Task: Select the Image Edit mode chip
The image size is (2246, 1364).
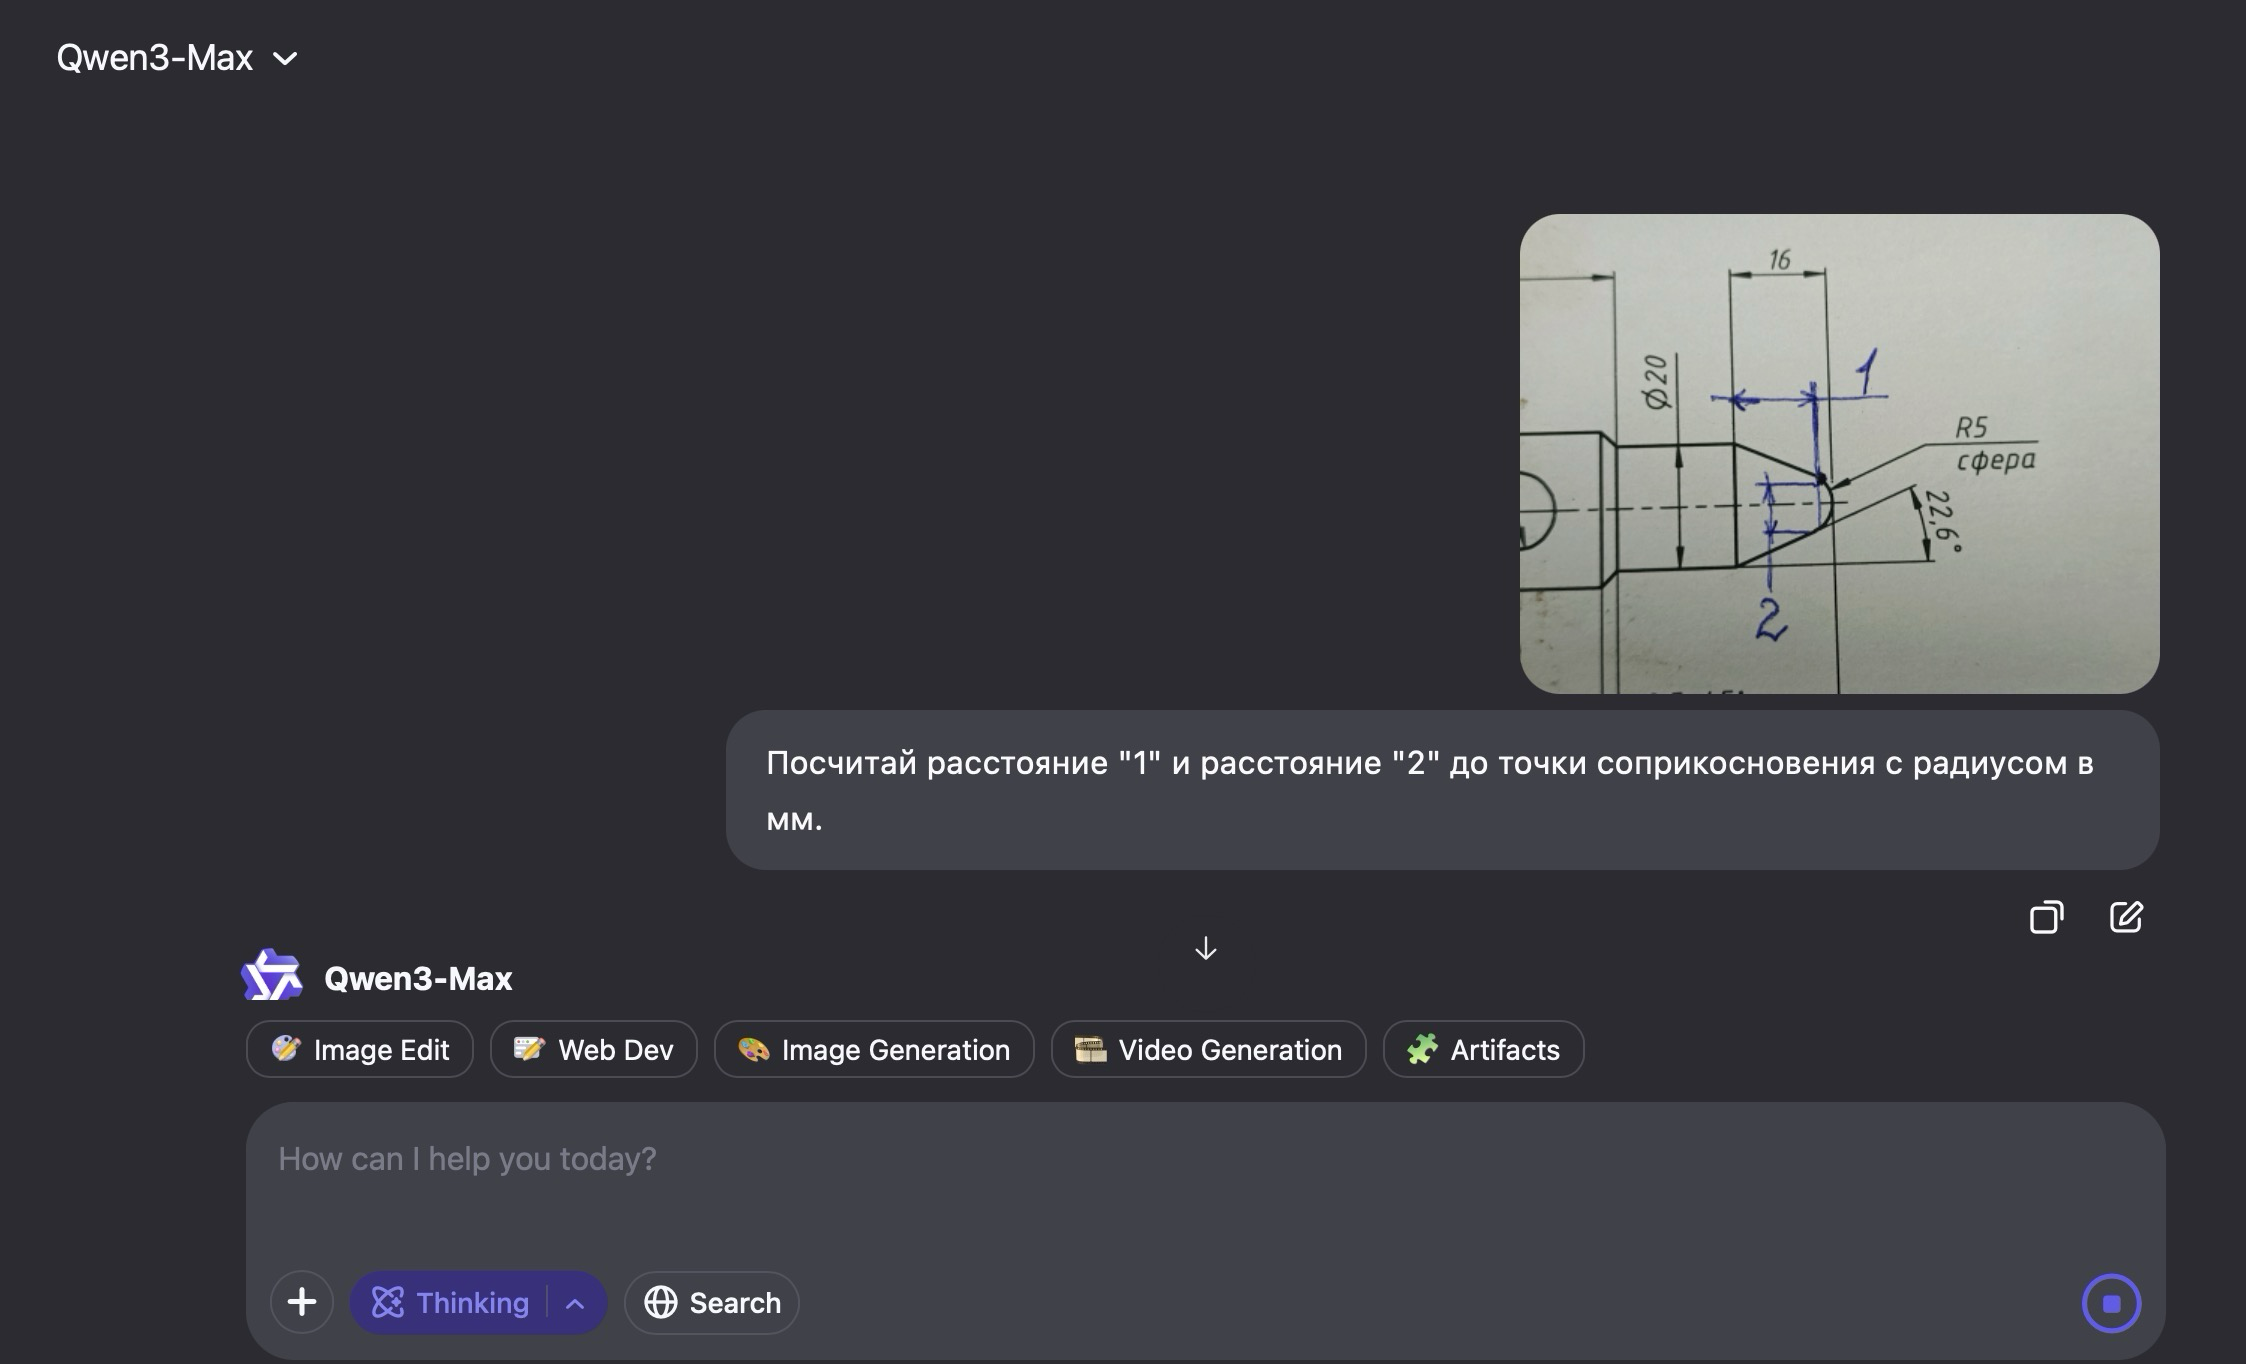Action: coord(360,1049)
